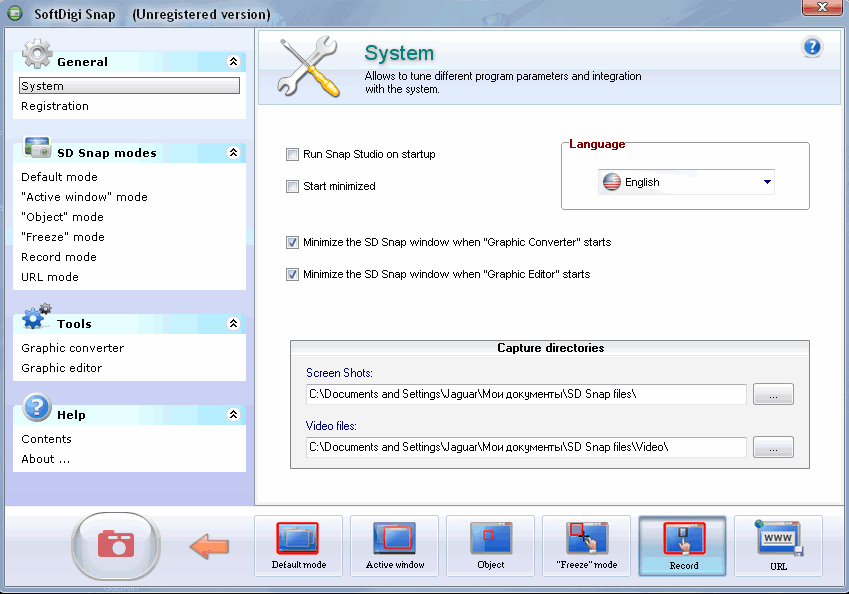The image size is (849, 594).
Task: Click the Video files path field
Action: [526, 447]
